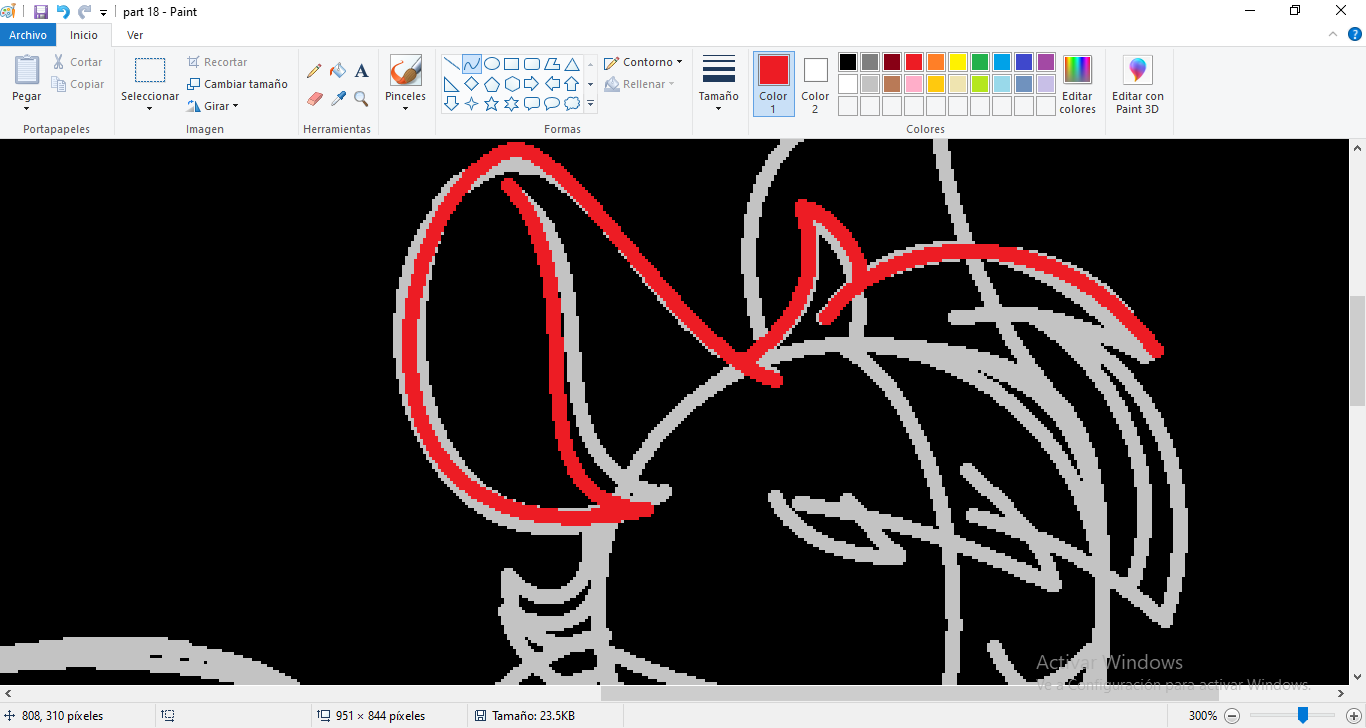
Task: Select the Five-point star shape
Action: click(492, 104)
